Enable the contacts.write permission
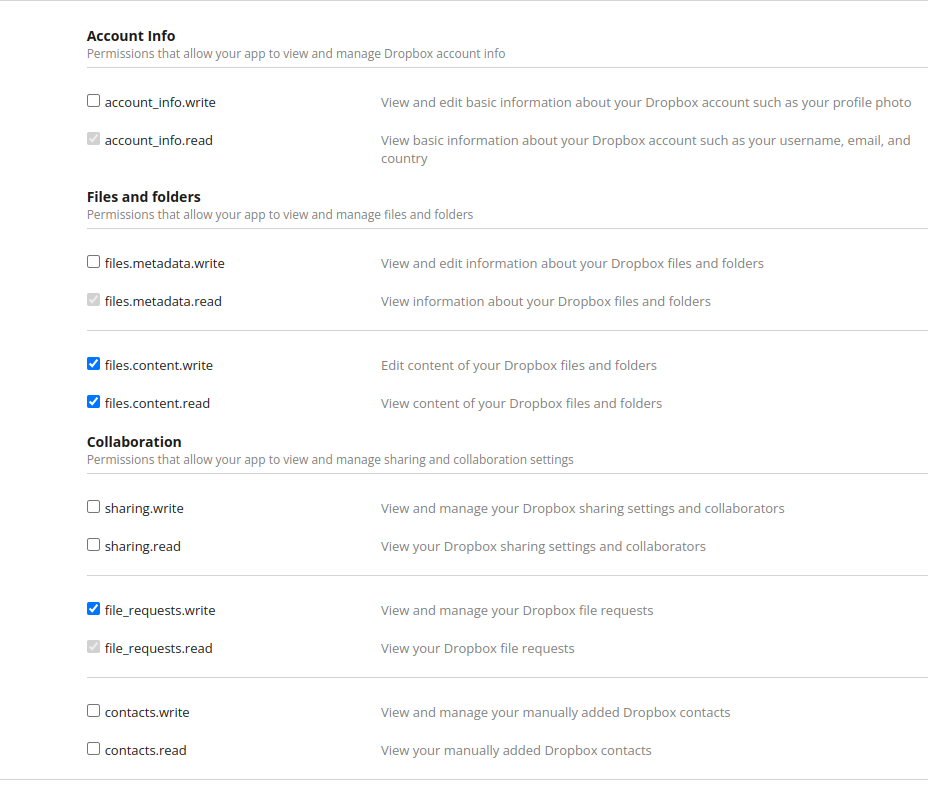The width and height of the screenshot is (930, 797). [93, 710]
